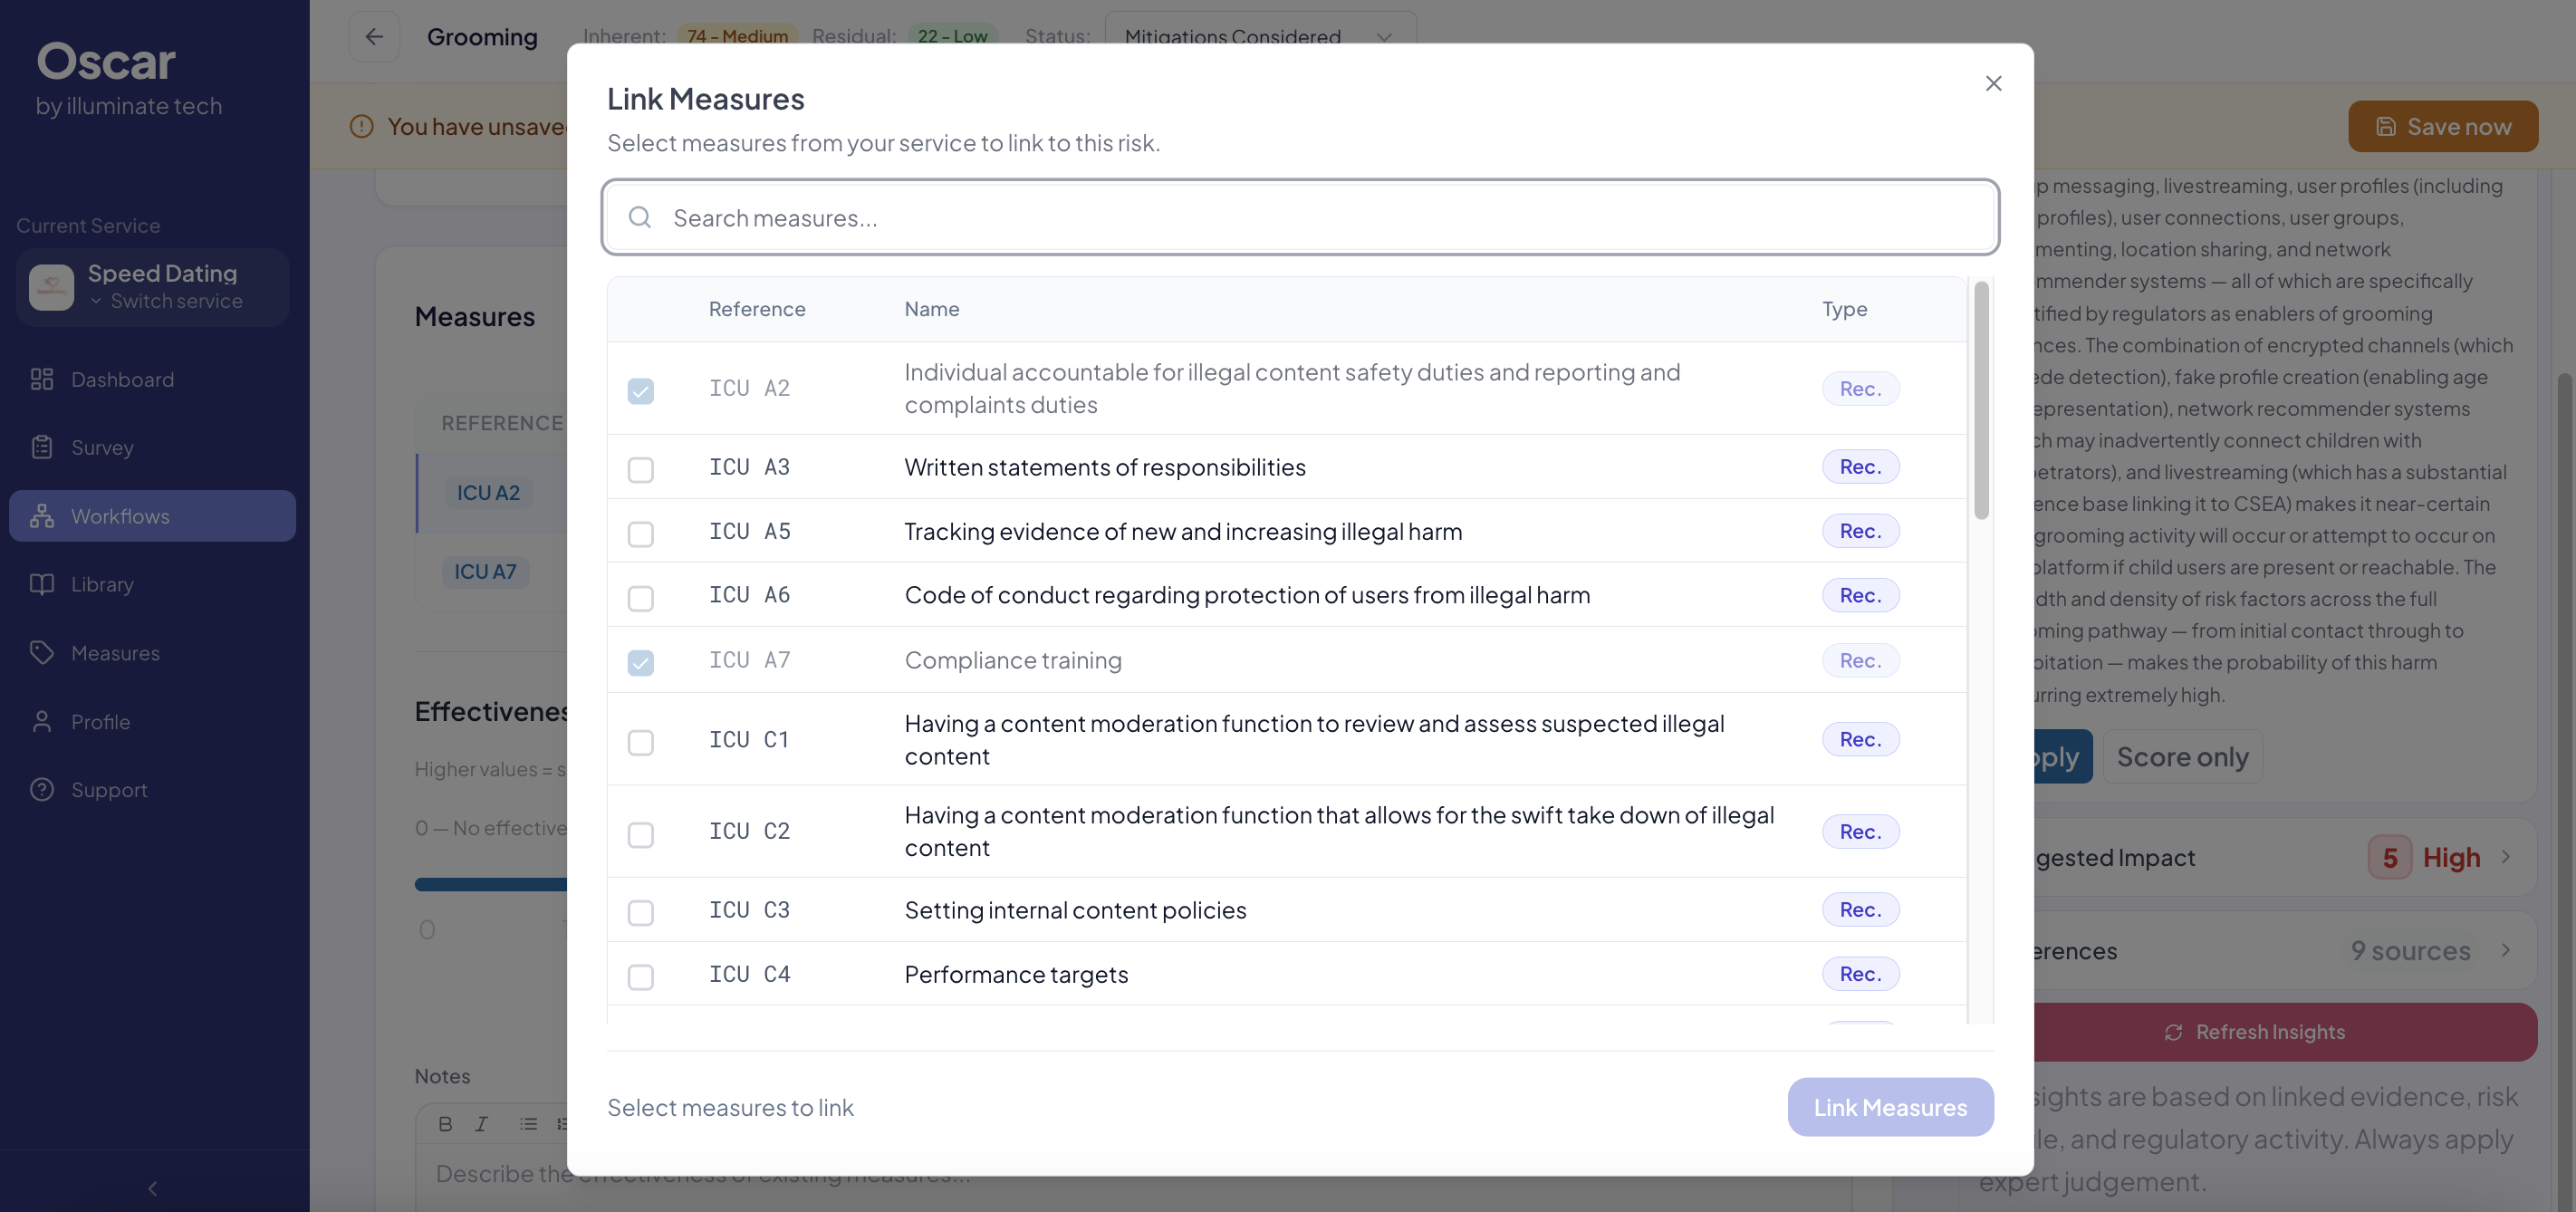Expand the Switch service selector
Viewport: 2576px width, 1212px height.
[165, 301]
